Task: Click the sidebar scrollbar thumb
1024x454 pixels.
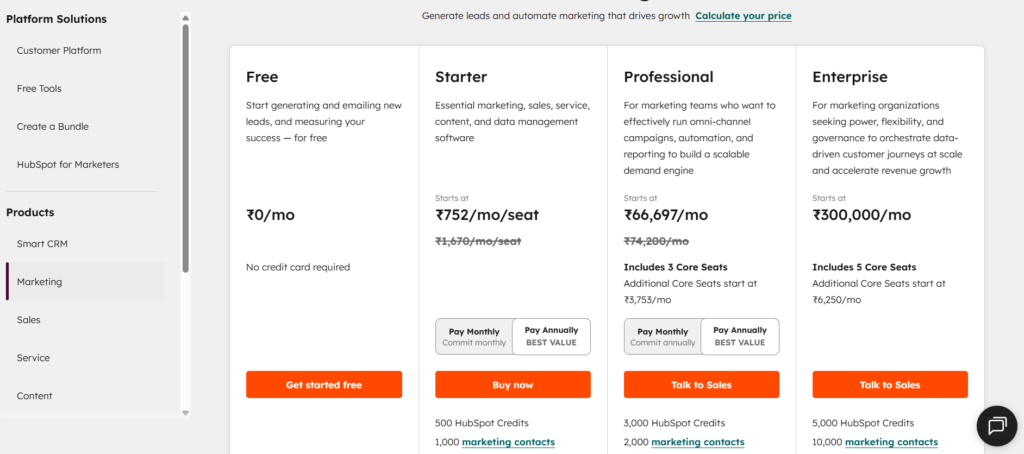Action: (x=185, y=148)
